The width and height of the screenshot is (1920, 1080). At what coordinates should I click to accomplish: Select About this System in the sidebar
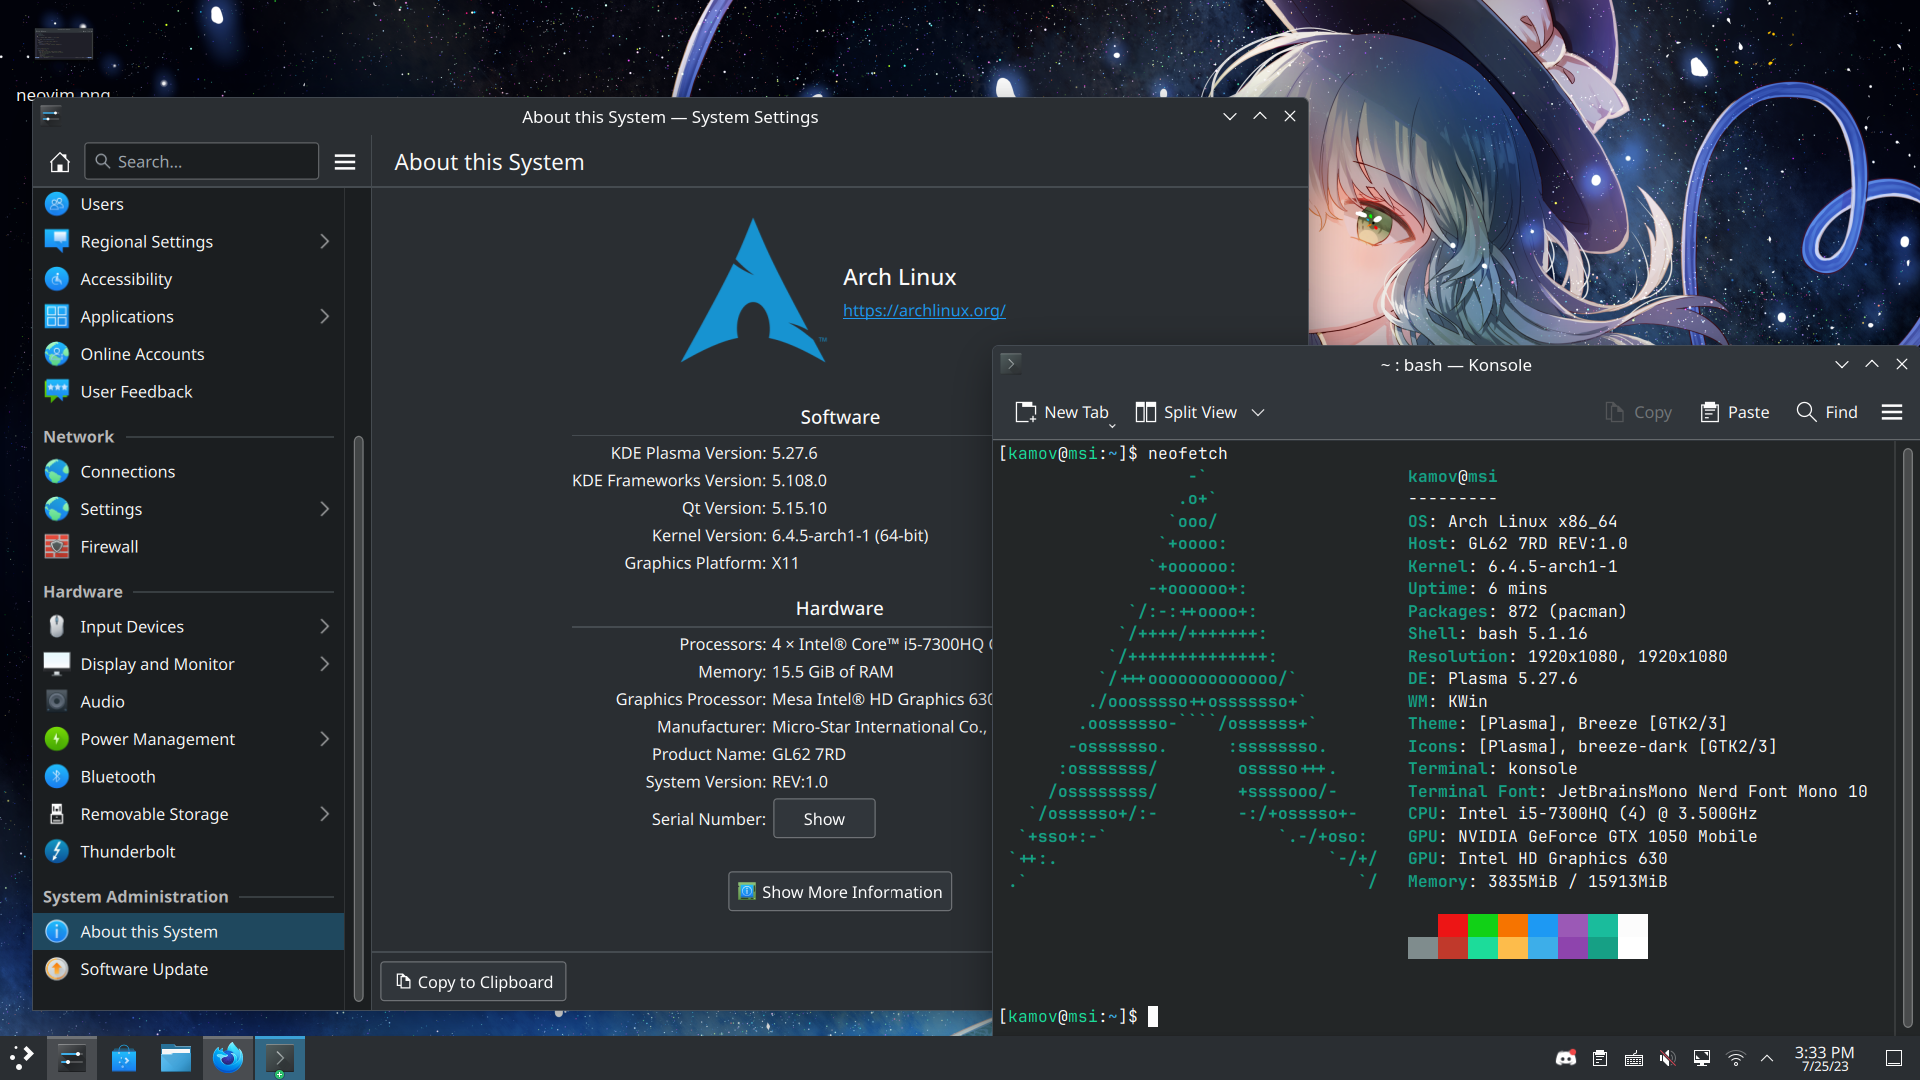[189, 932]
